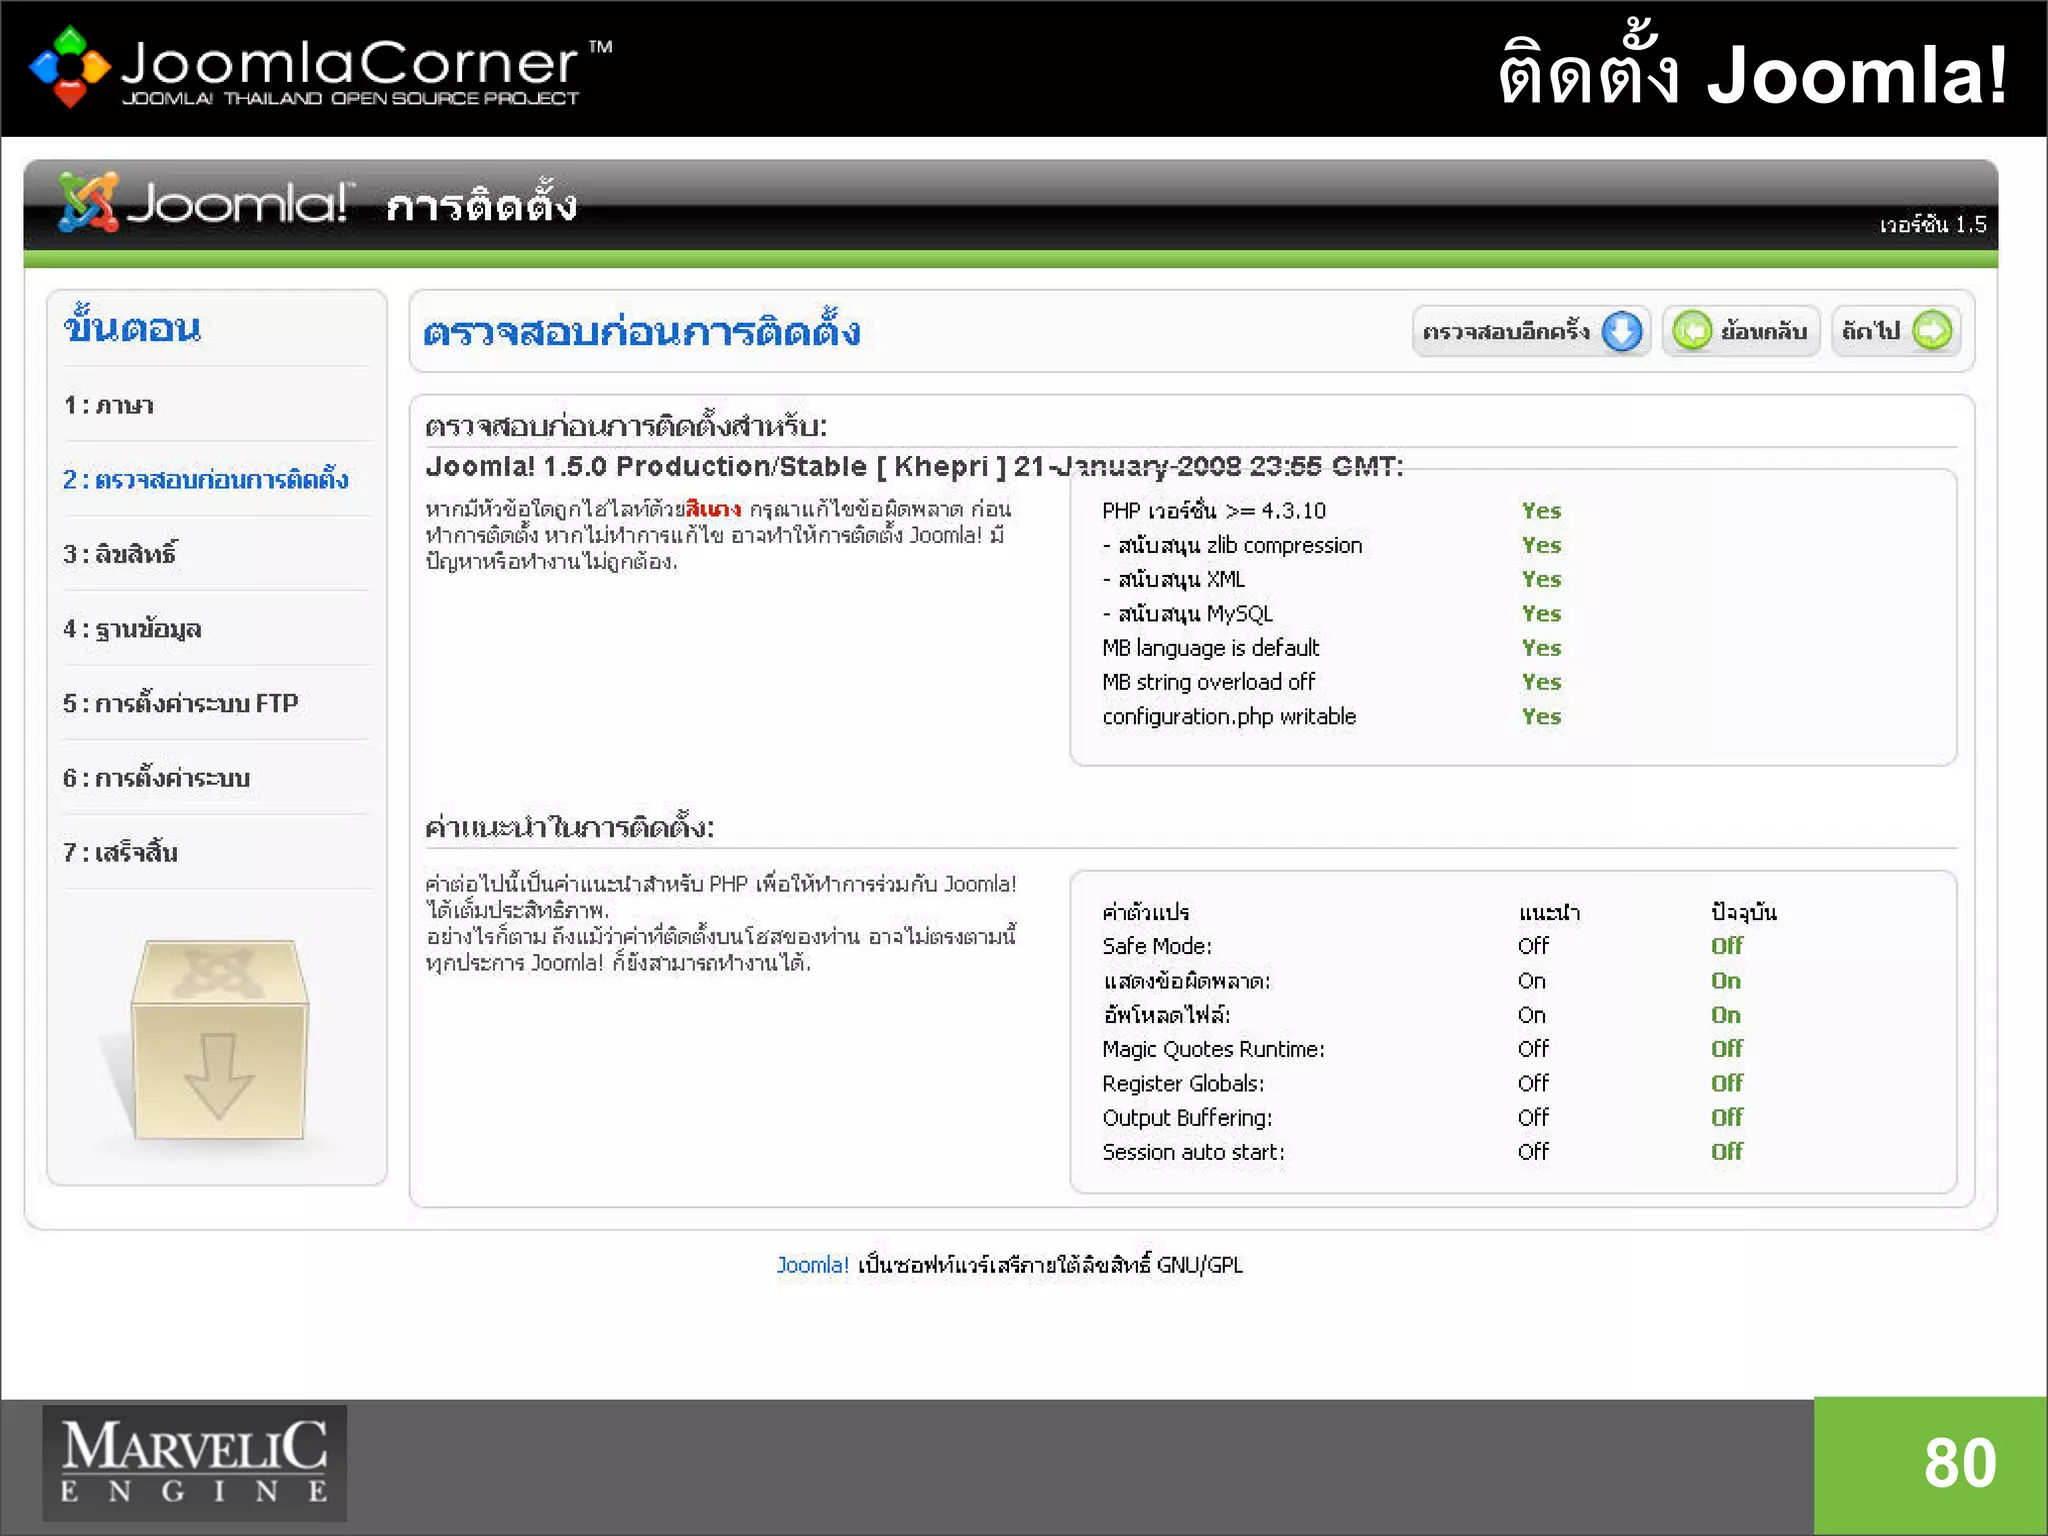Click the Marvelic Engine logo
This screenshot has width=2048, height=1536.
coord(194,1463)
